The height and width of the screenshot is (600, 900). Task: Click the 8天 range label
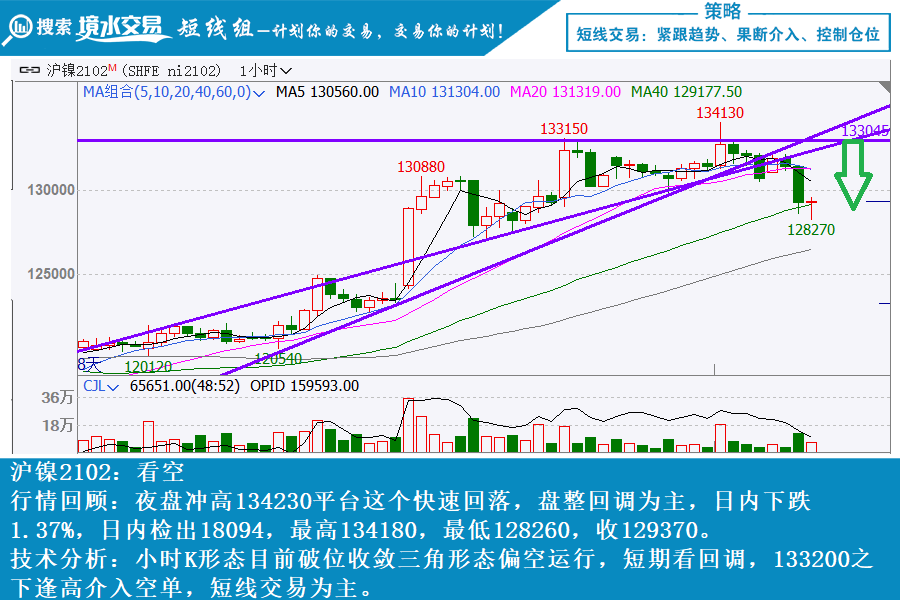pos(89,364)
